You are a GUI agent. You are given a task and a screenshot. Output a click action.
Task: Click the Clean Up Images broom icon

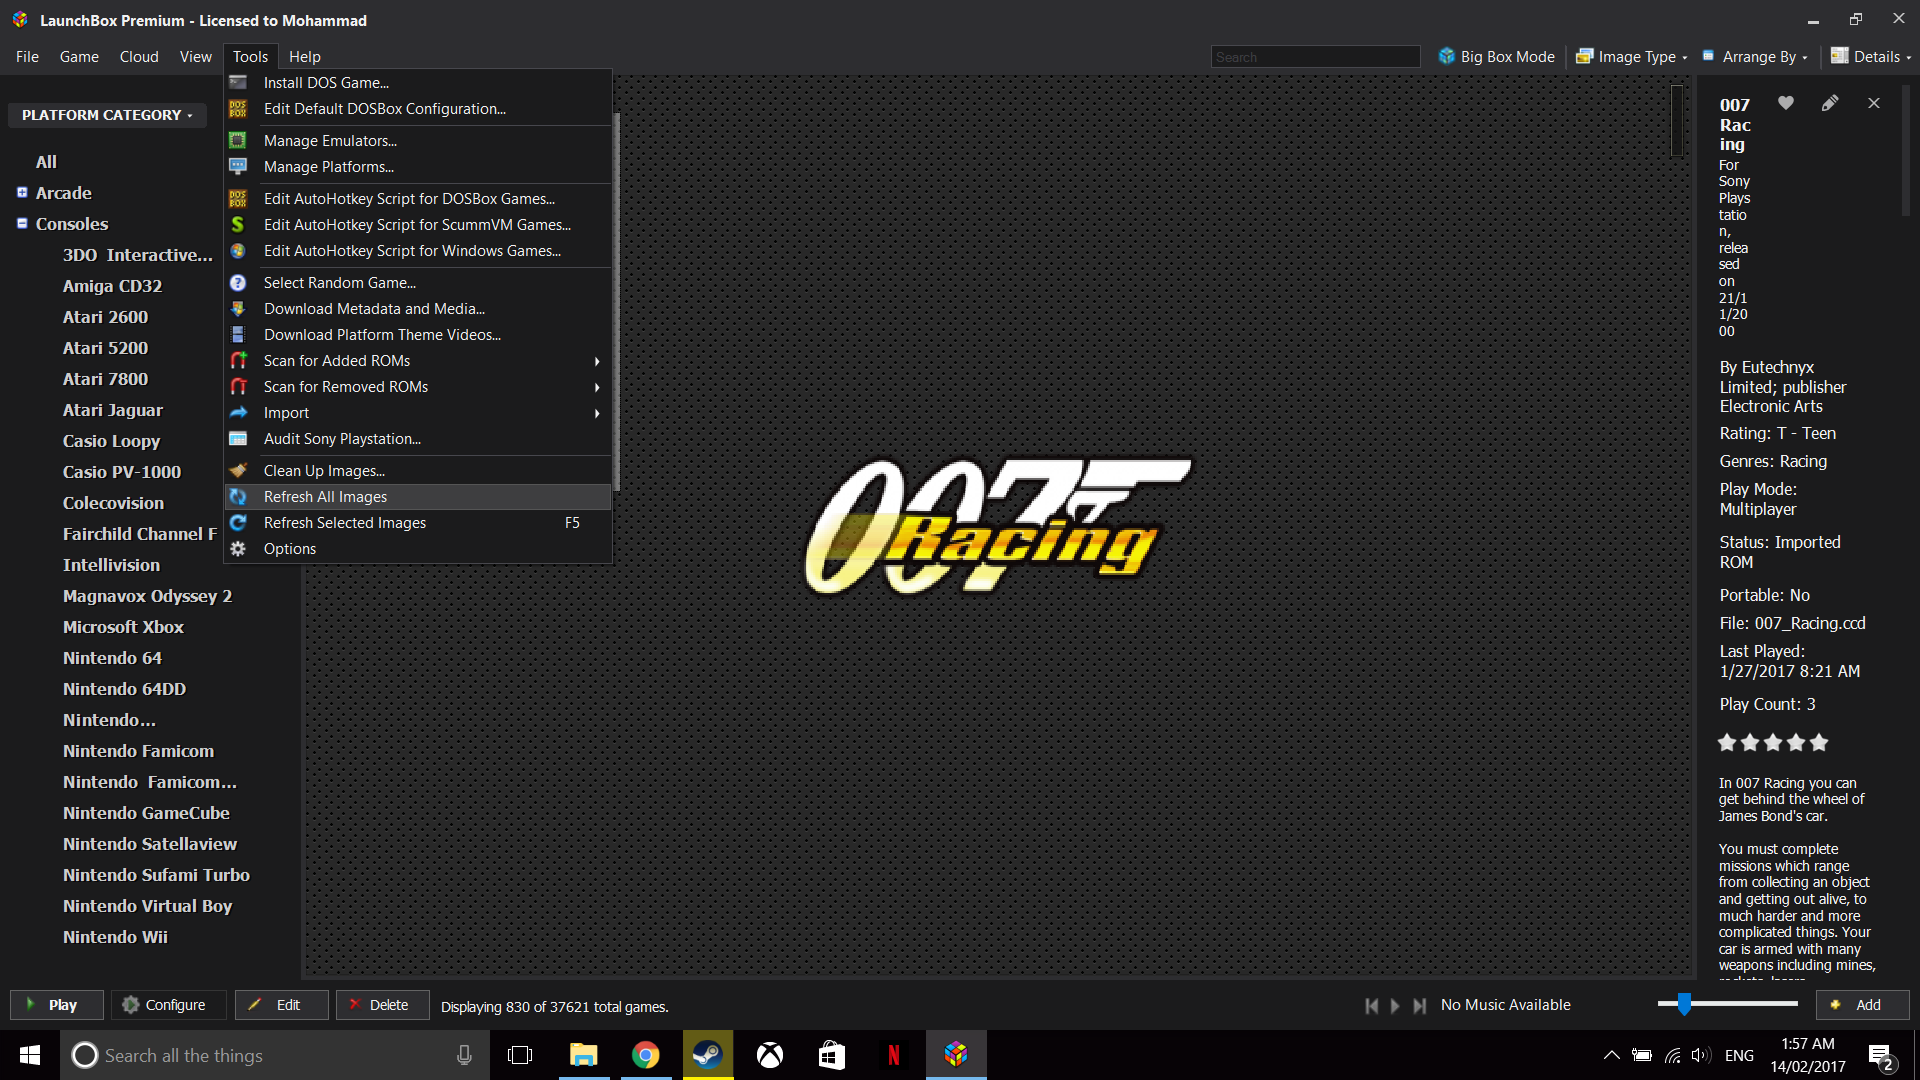click(238, 471)
